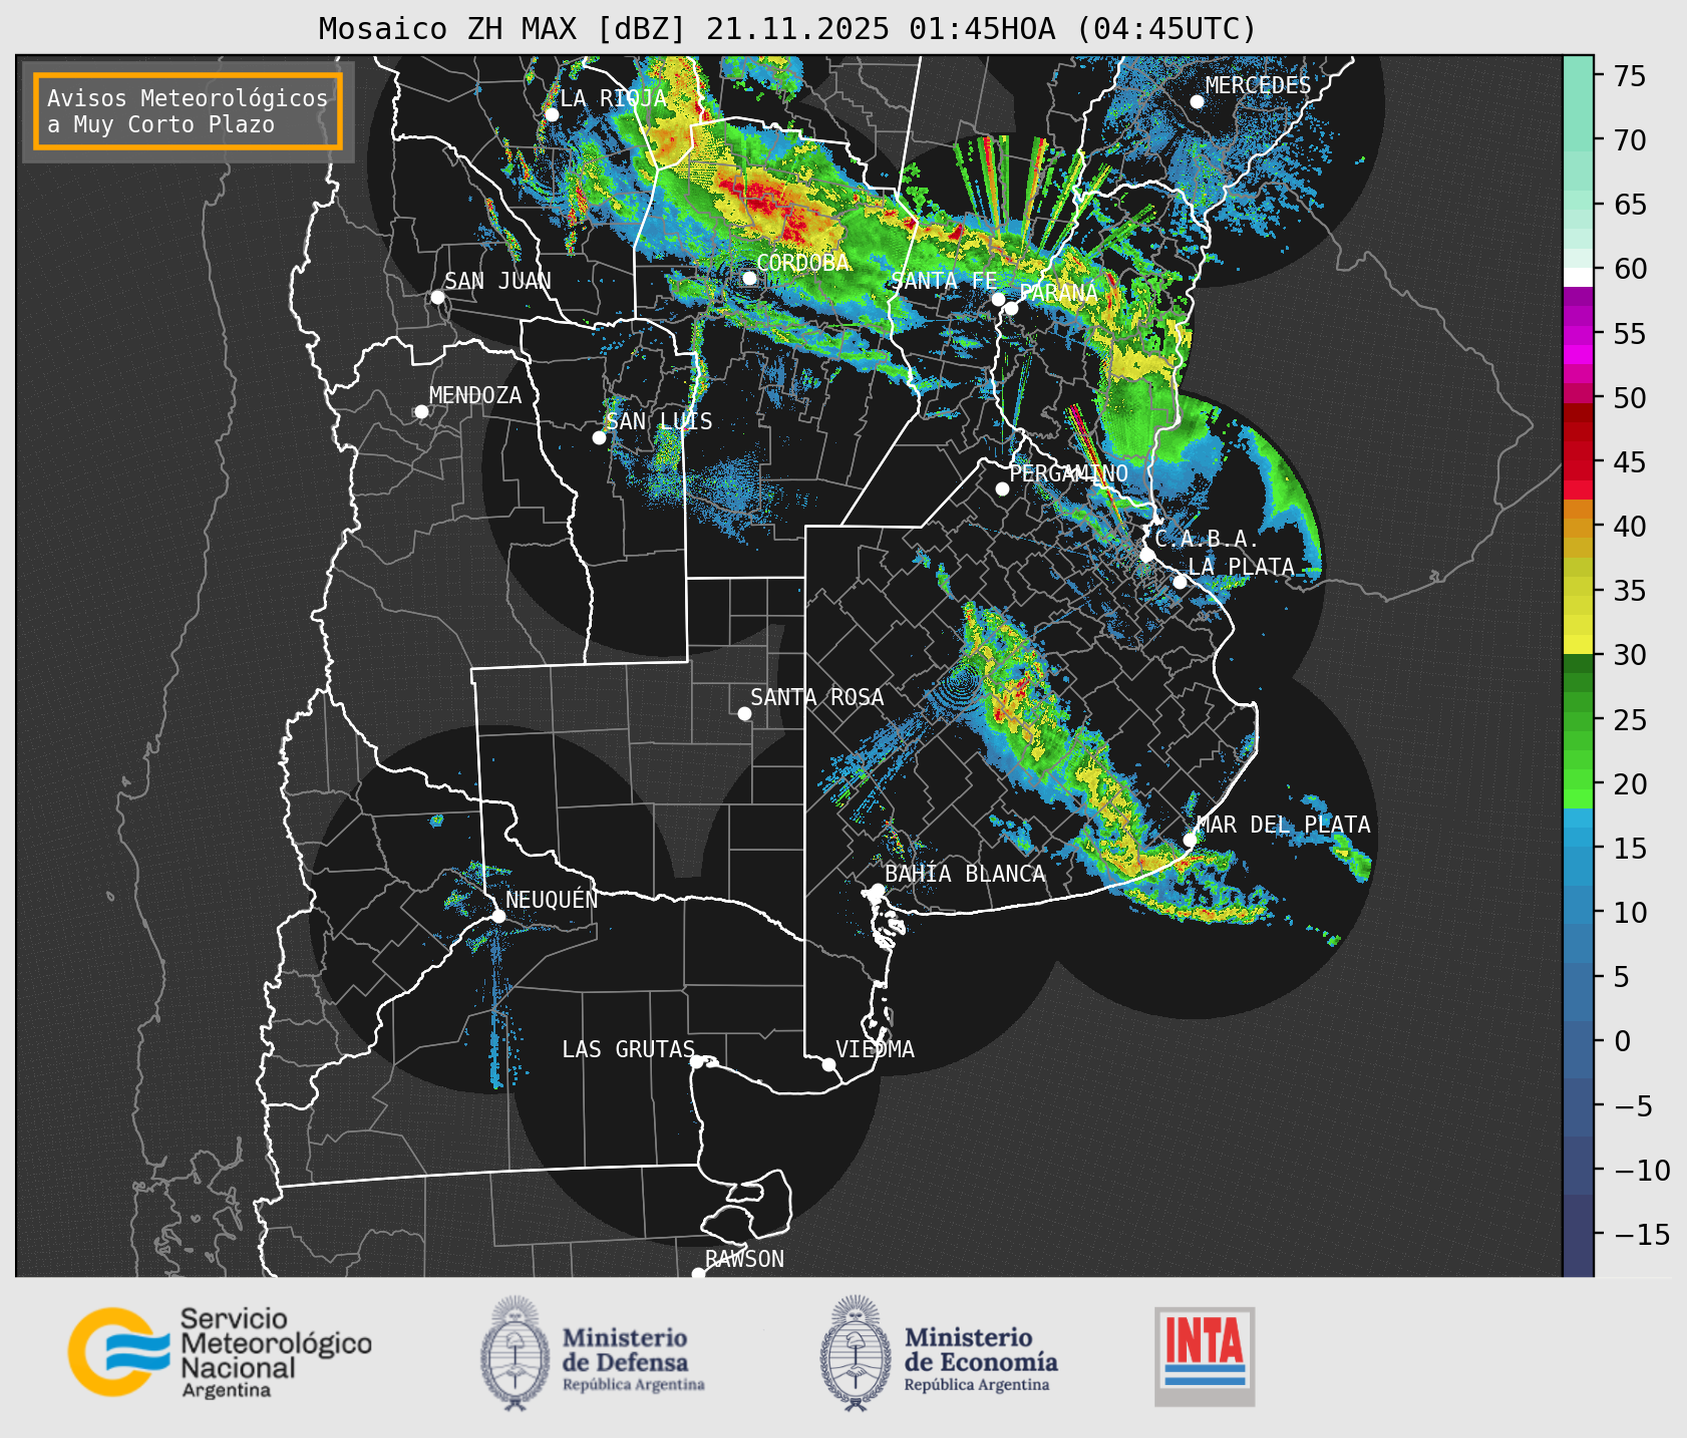The height and width of the screenshot is (1438, 1687).
Task: Click the RAWSON city marker dot
Action: tap(698, 1274)
